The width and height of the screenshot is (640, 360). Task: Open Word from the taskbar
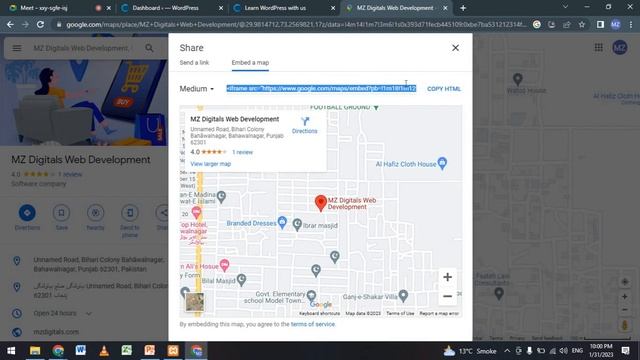[x=80, y=351]
